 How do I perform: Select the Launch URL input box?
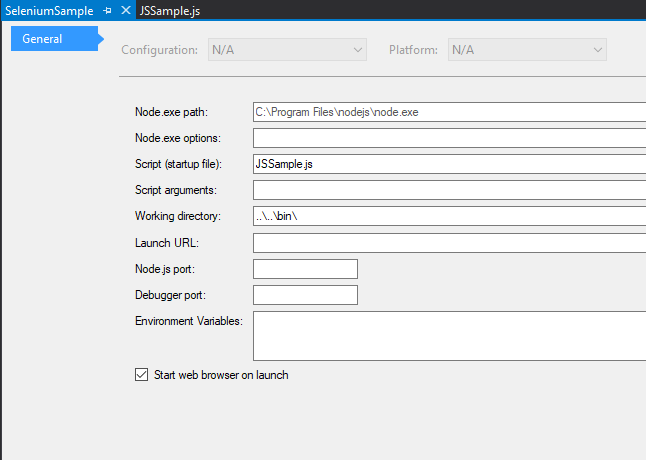(448, 242)
